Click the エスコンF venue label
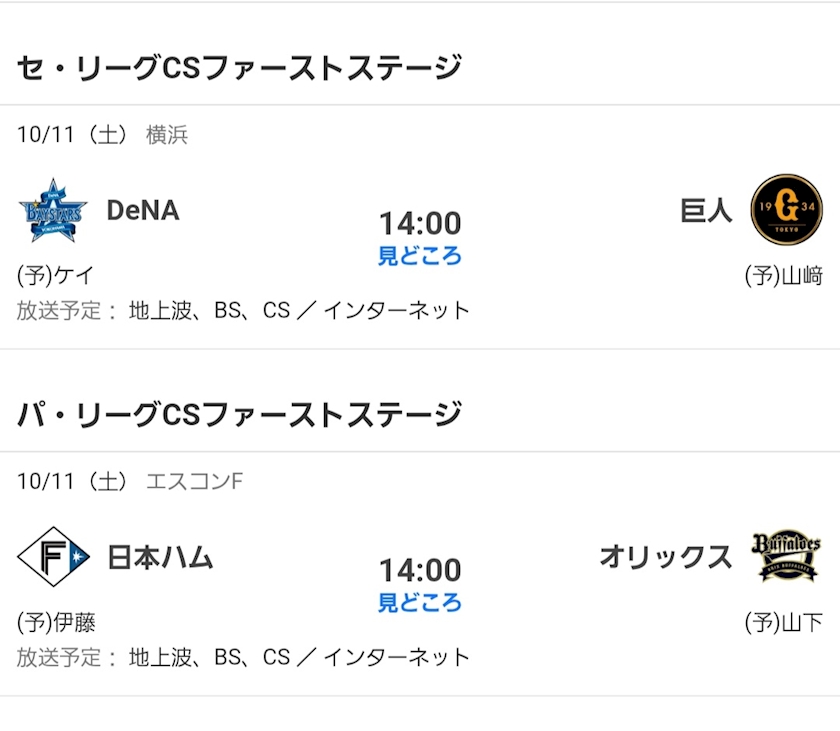Screen dimensions: 840x731 pyautogui.click(x=194, y=481)
